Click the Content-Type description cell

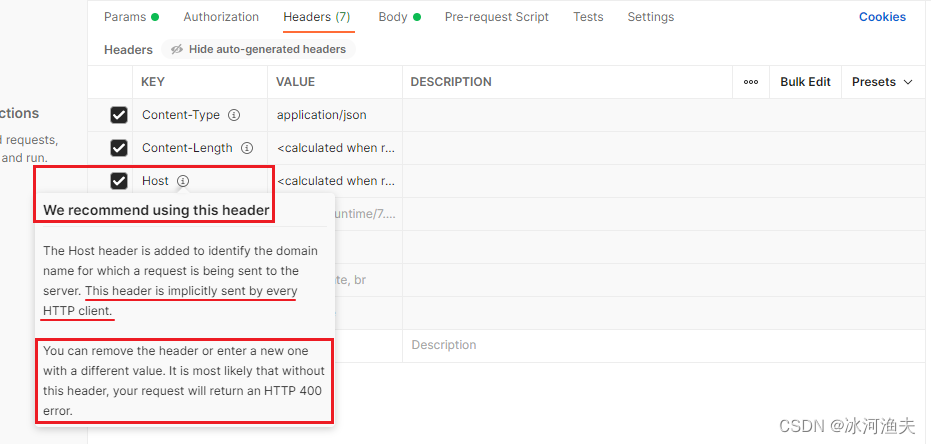pos(666,115)
